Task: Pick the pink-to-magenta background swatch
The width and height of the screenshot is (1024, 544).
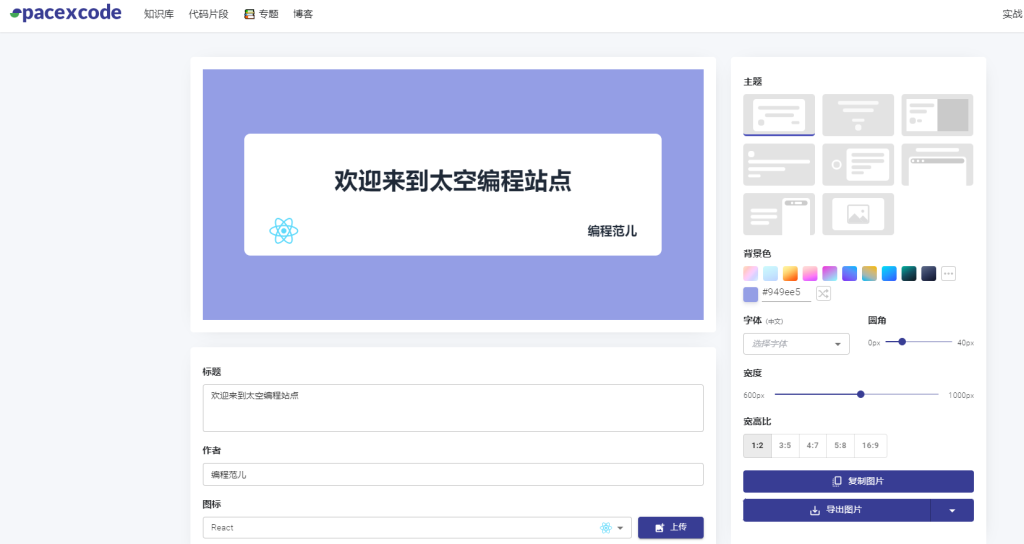Action: [810, 274]
